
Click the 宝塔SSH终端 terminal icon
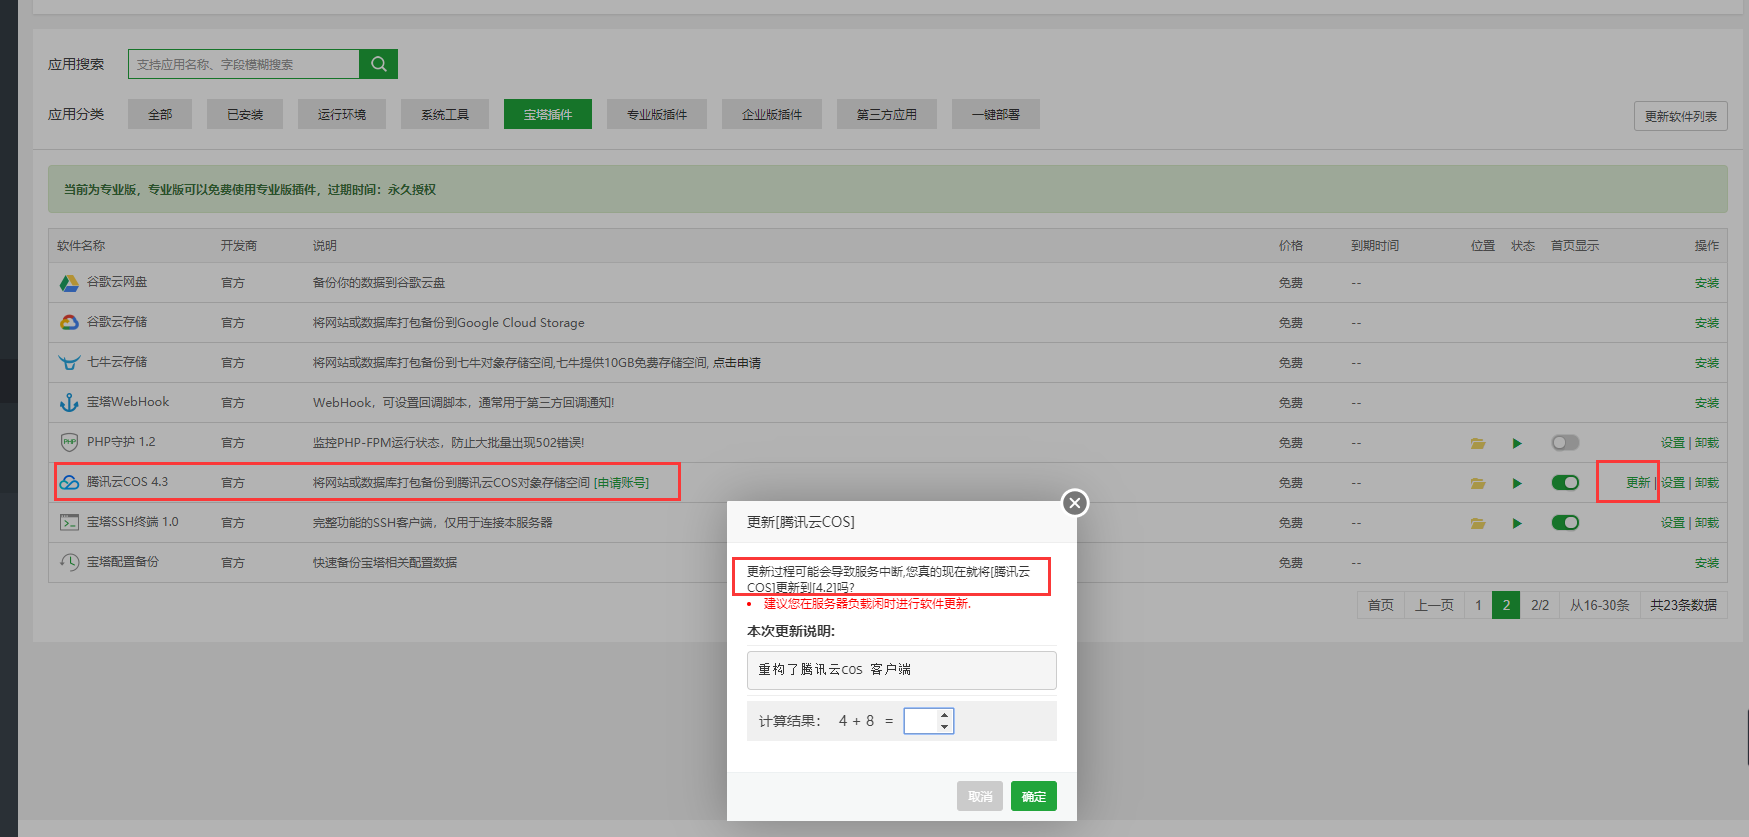click(x=69, y=522)
